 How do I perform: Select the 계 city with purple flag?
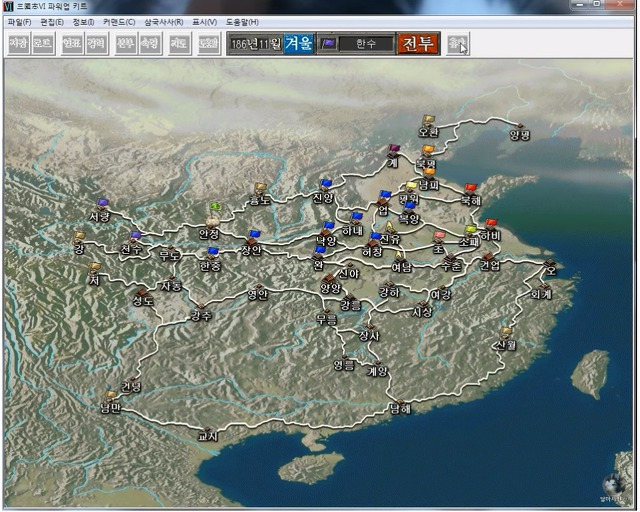click(x=394, y=156)
